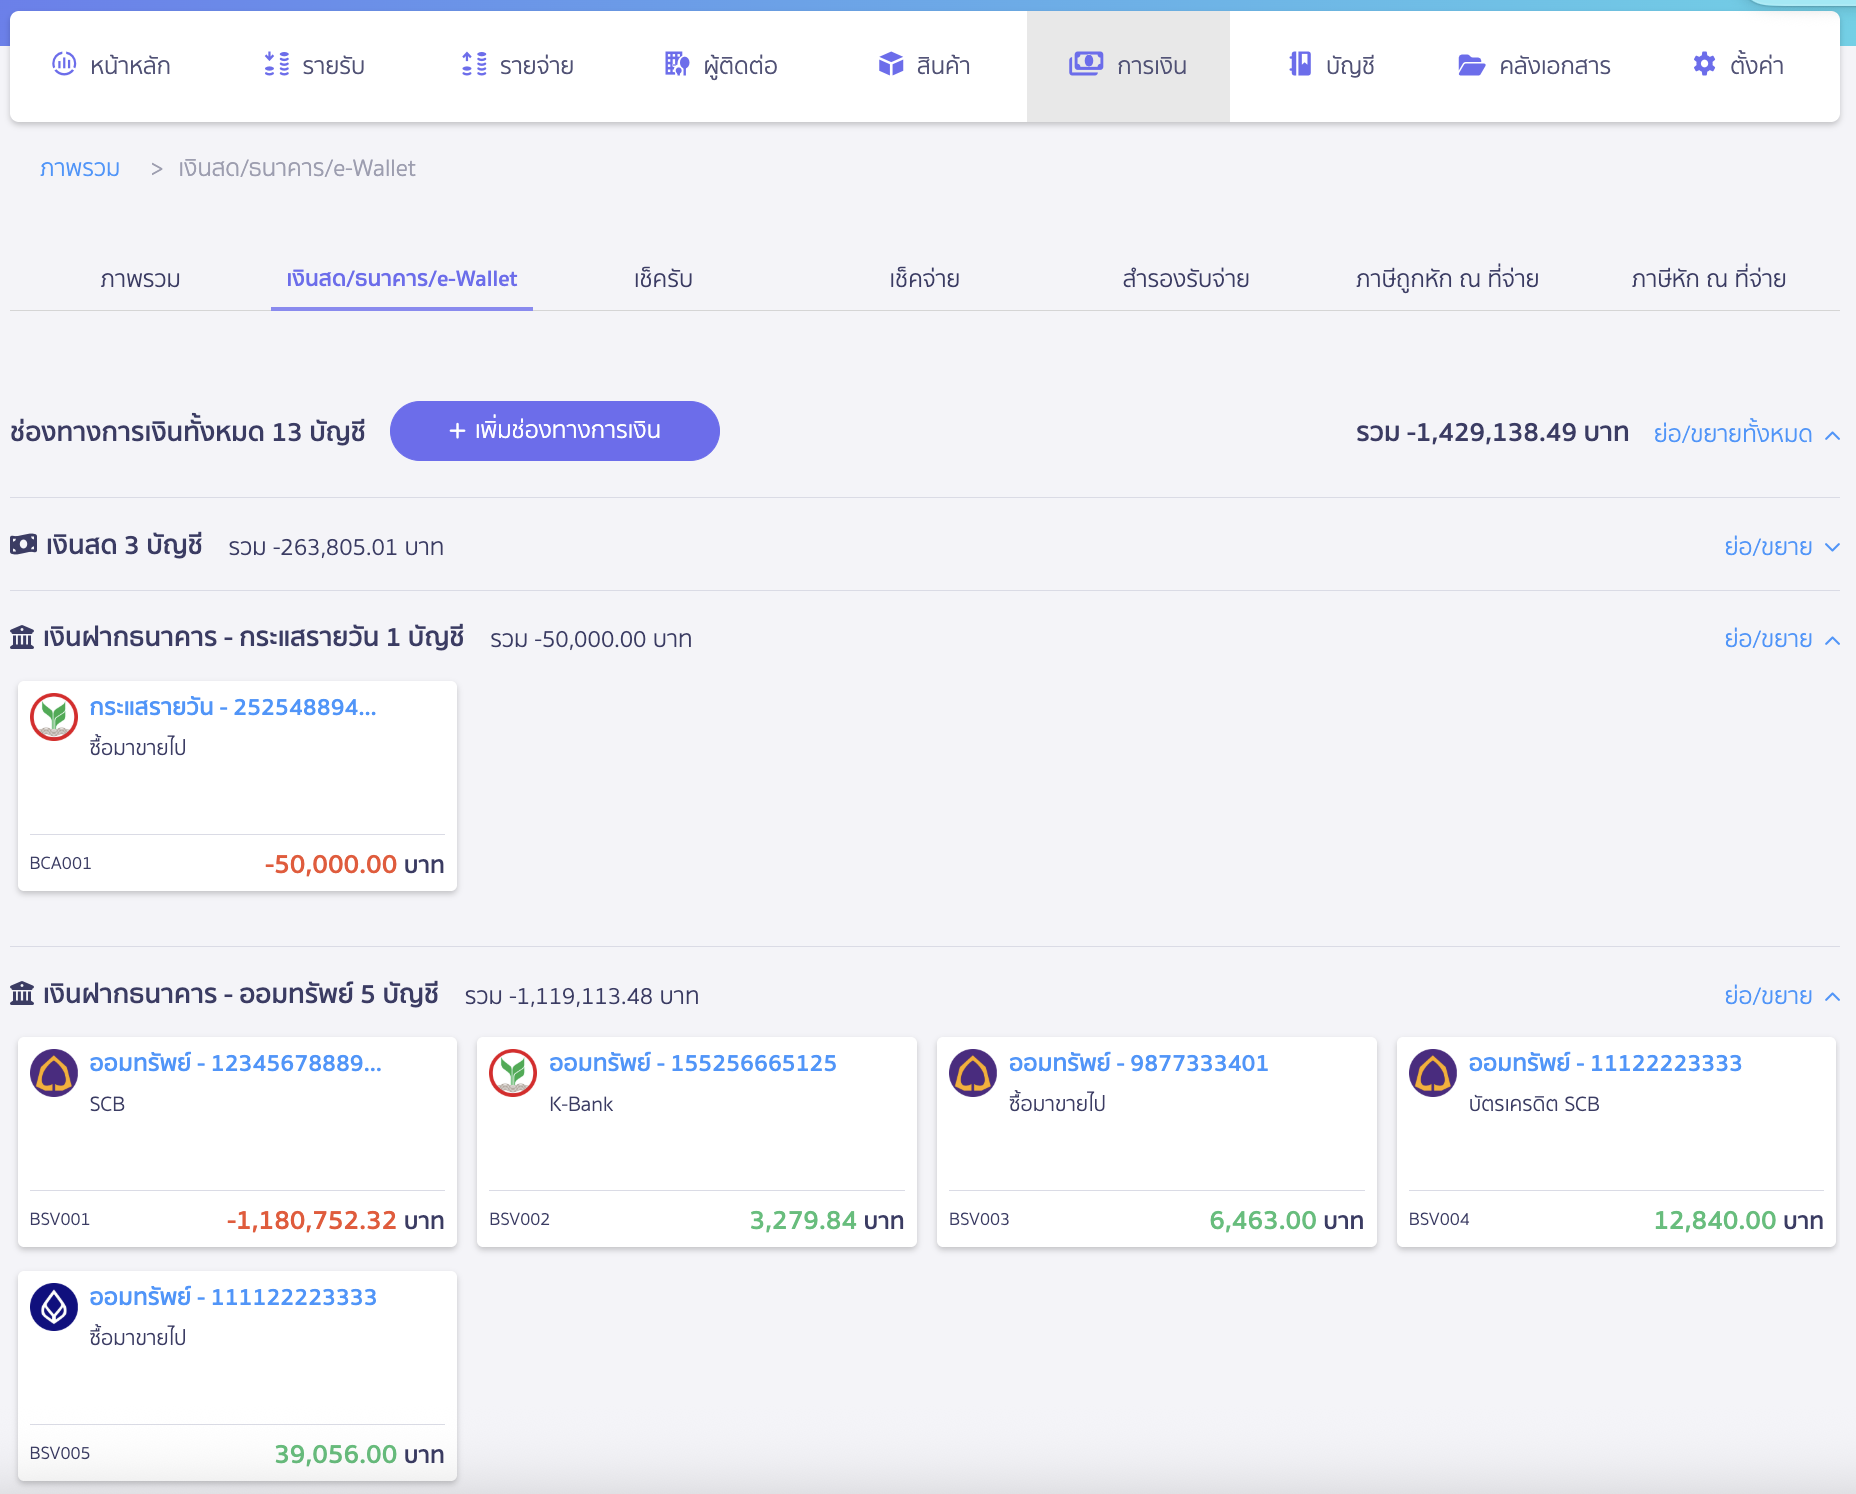
Task: Click the เพิ่มช่องทางการเงิน button
Action: coord(555,431)
